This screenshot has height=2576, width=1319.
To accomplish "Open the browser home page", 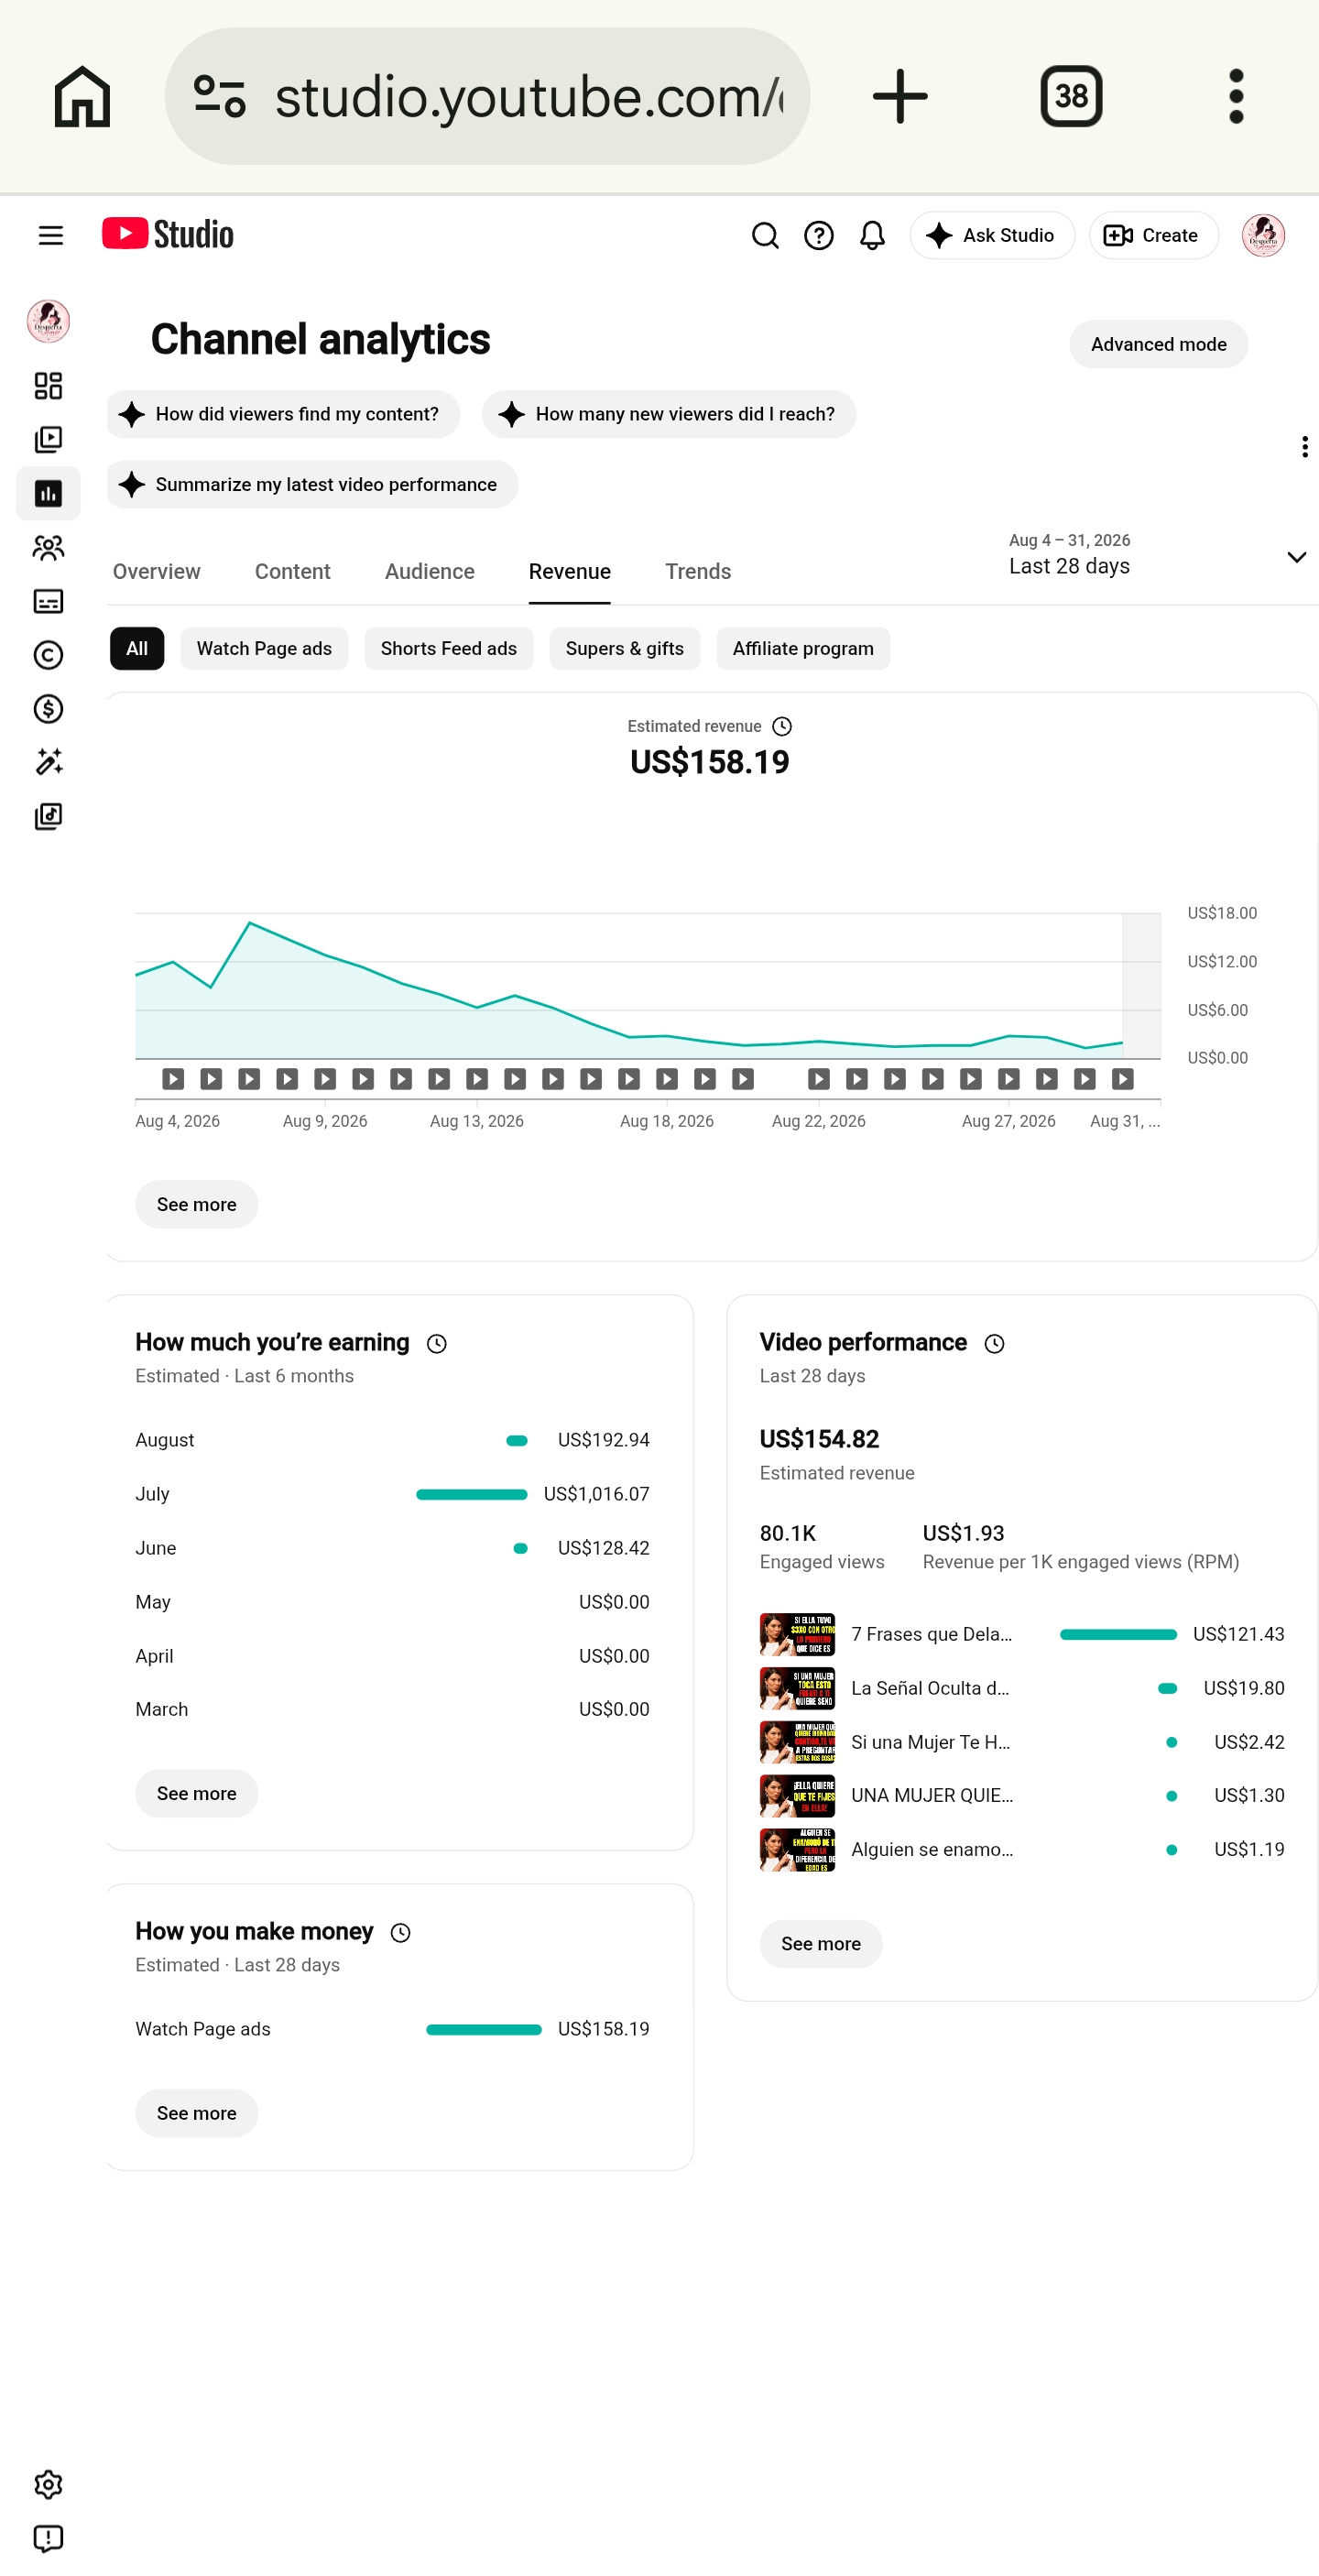I will point(82,96).
